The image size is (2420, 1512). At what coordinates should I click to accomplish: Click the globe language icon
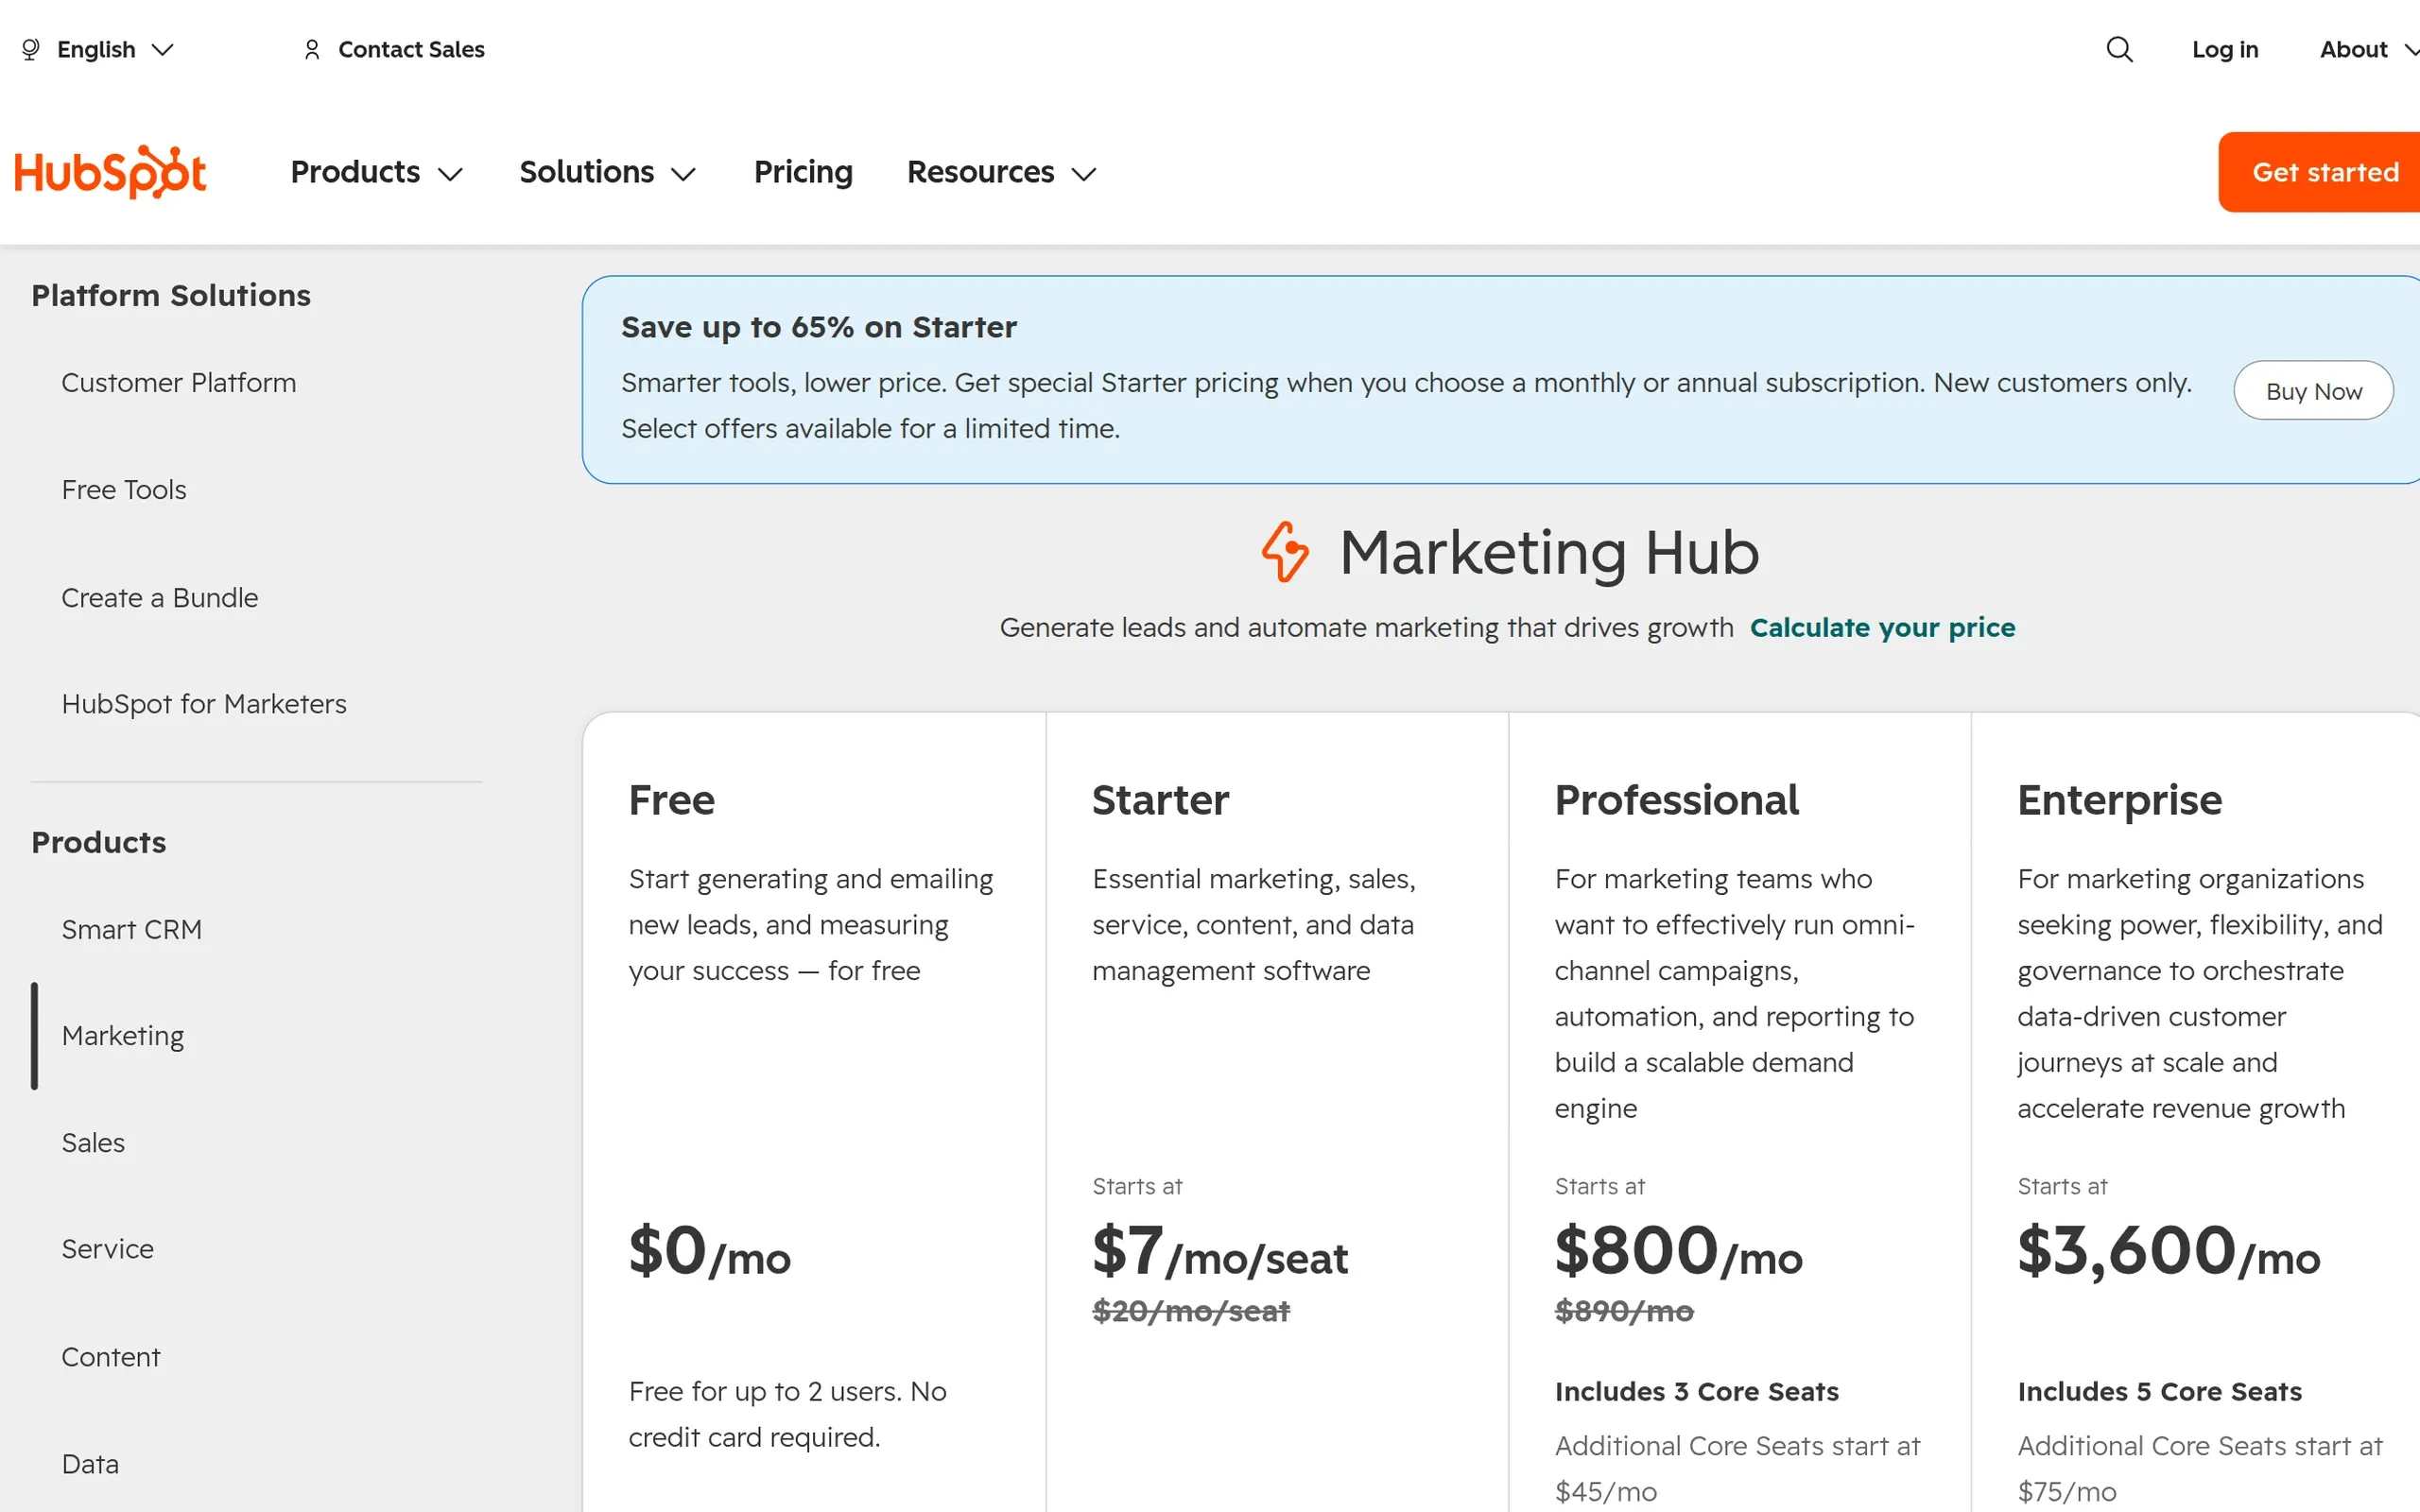pos(31,49)
